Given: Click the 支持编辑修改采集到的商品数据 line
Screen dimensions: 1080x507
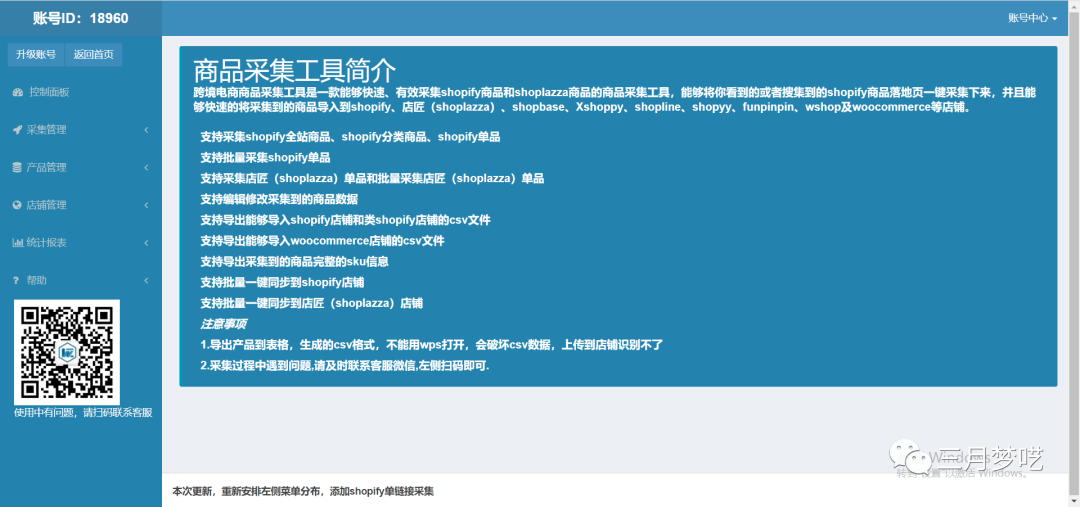Looking at the screenshot, I should pos(279,199).
